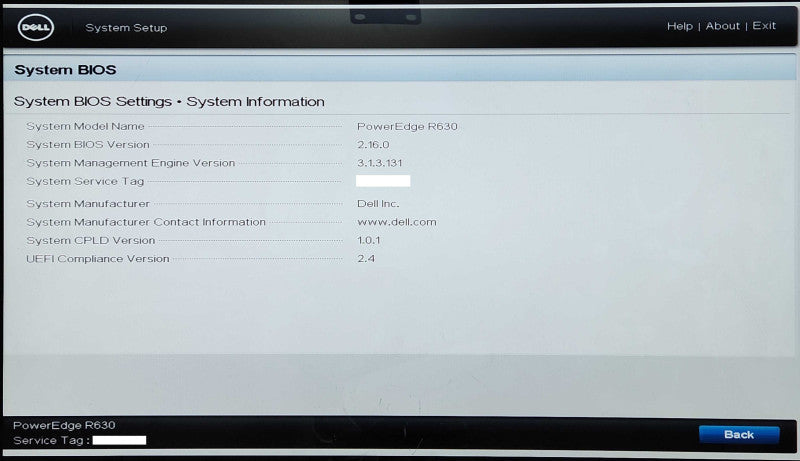Select the UEFI Compliance Version label
Image resolution: width=800 pixels, height=461 pixels.
coord(97,259)
